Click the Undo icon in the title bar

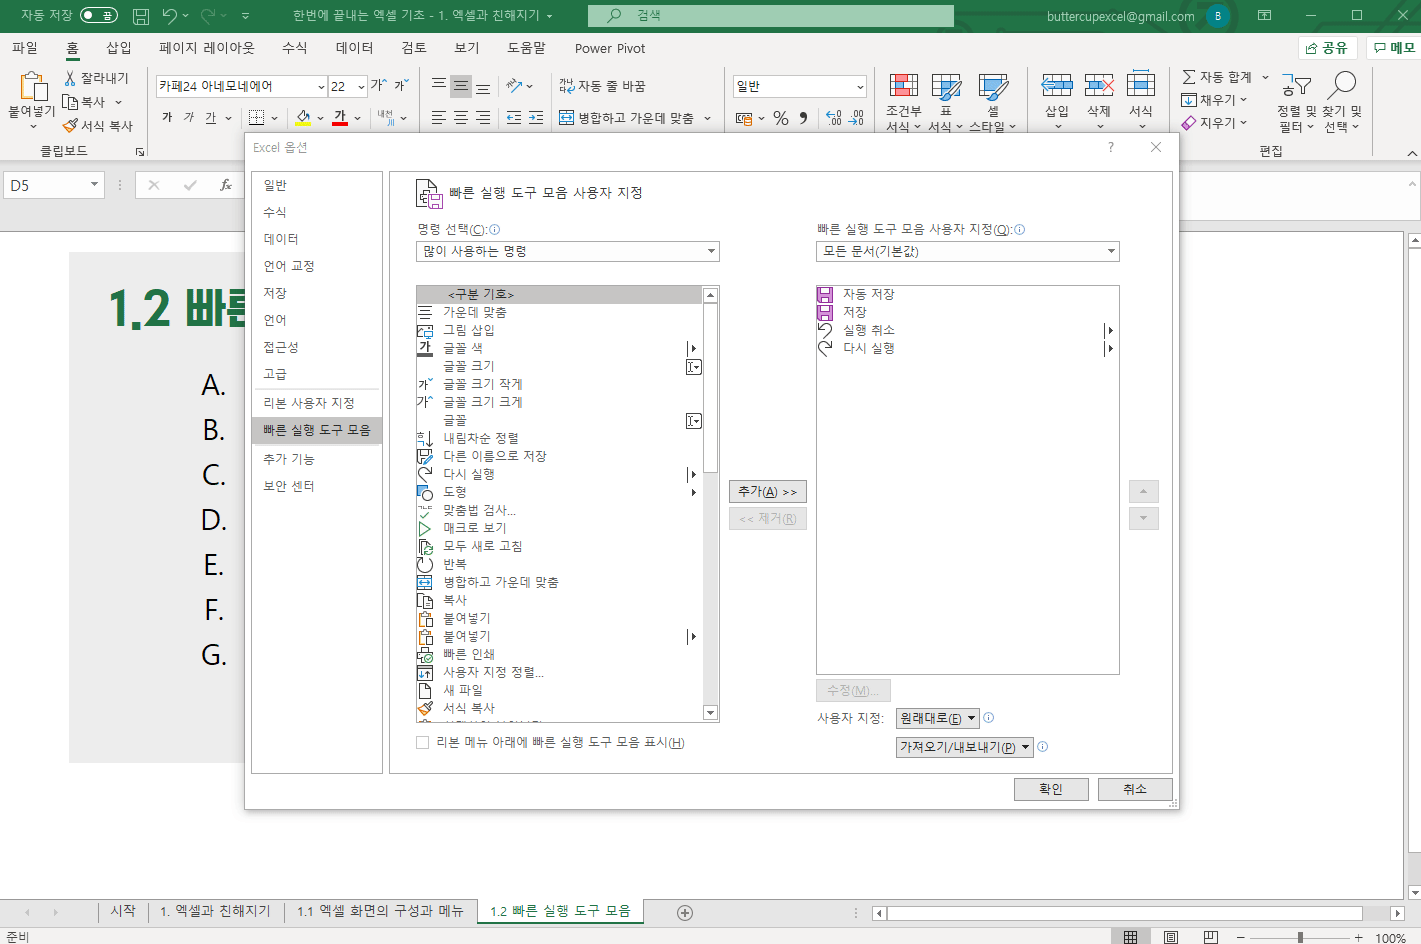coord(169,15)
